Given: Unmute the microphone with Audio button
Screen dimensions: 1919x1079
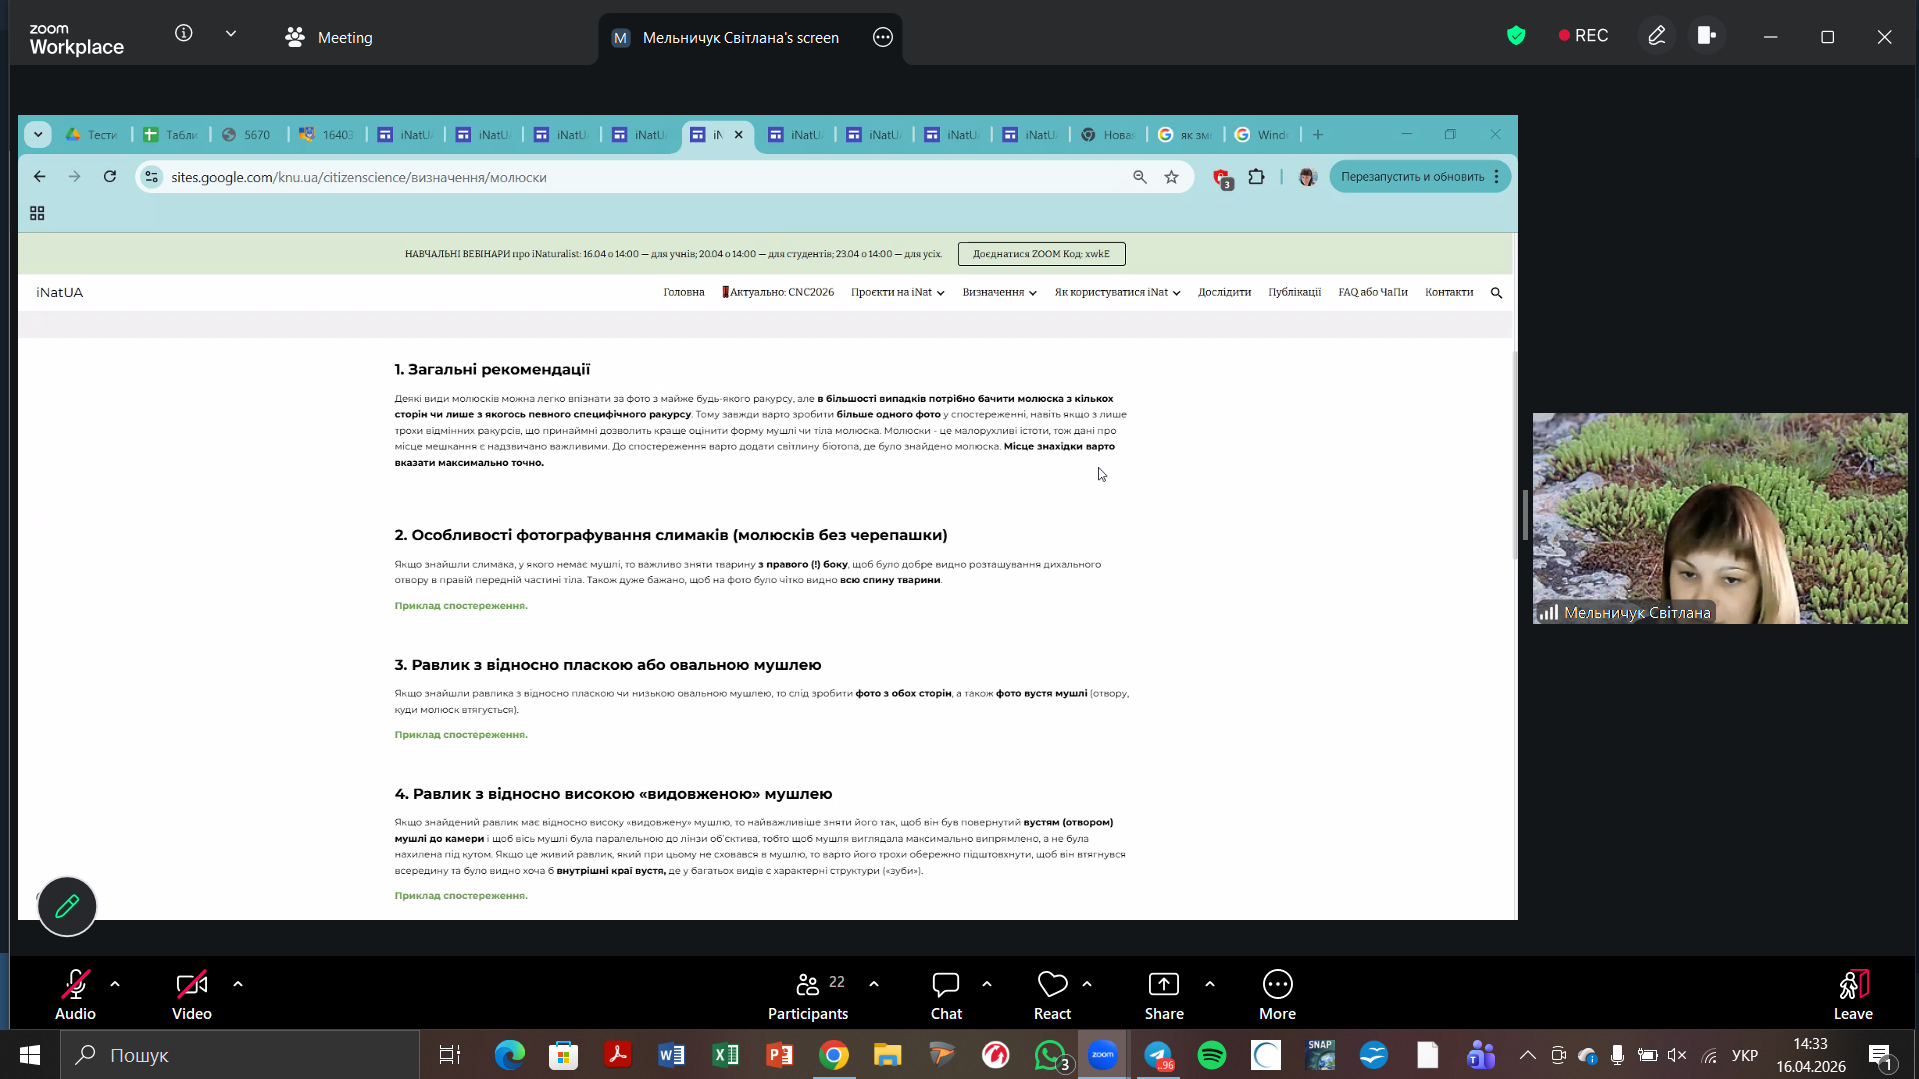Looking at the screenshot, I should [x=75, y=995].
